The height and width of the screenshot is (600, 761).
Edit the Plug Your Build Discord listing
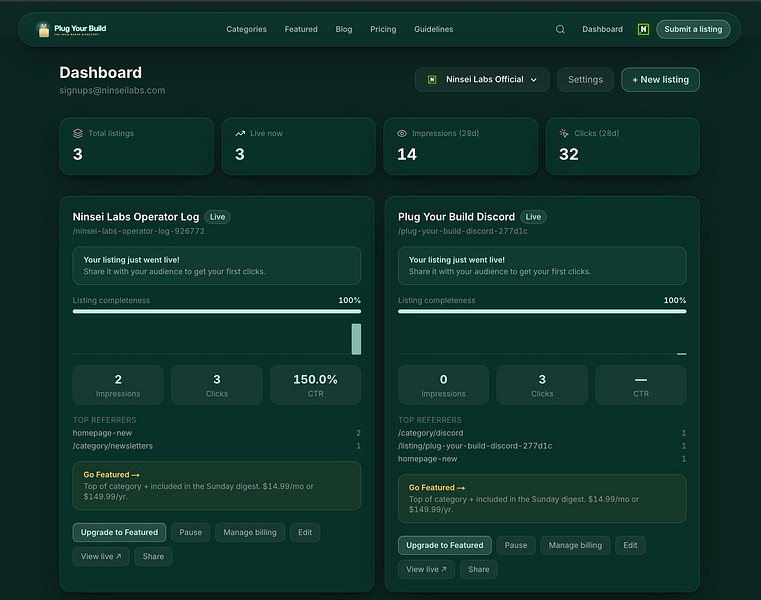[630, 545]
